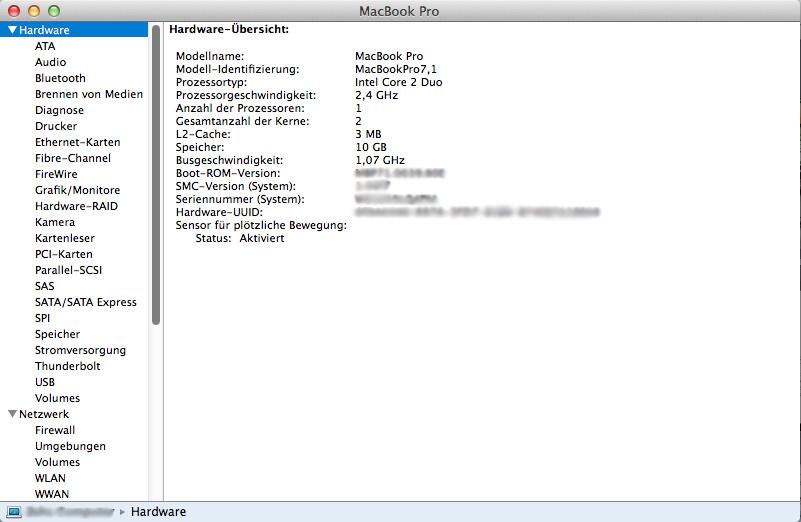Collapse the Netzwerk disclosure triangle
Image resolution: width=801 pixels, height=522 pixels.
tap(13, 414)
